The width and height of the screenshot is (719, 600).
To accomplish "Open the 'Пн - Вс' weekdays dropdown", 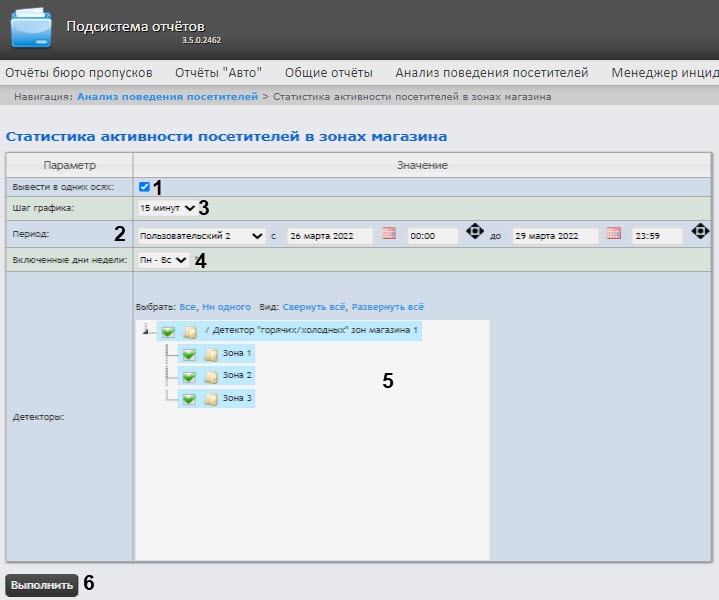I will (x=163, y=260).
